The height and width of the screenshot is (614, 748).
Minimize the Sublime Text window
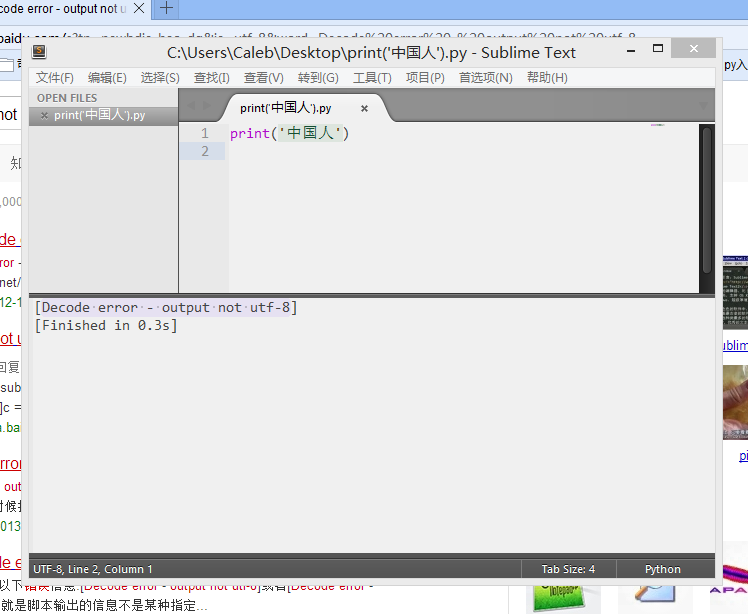pyautogui.click(x=631, y=50)
